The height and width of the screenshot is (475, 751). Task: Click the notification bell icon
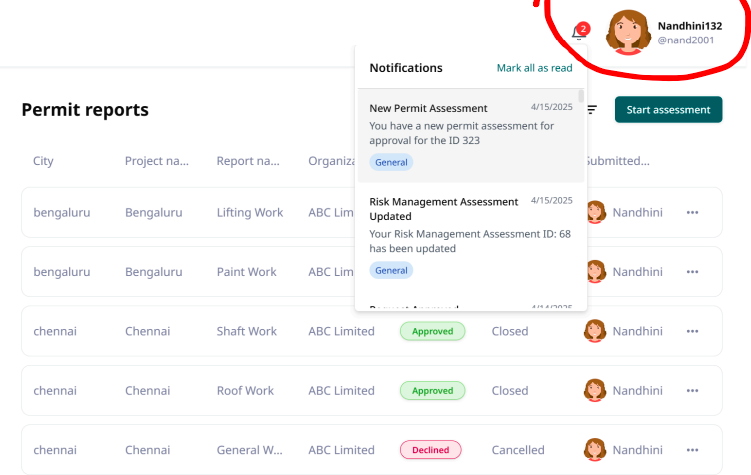[577, 33]
